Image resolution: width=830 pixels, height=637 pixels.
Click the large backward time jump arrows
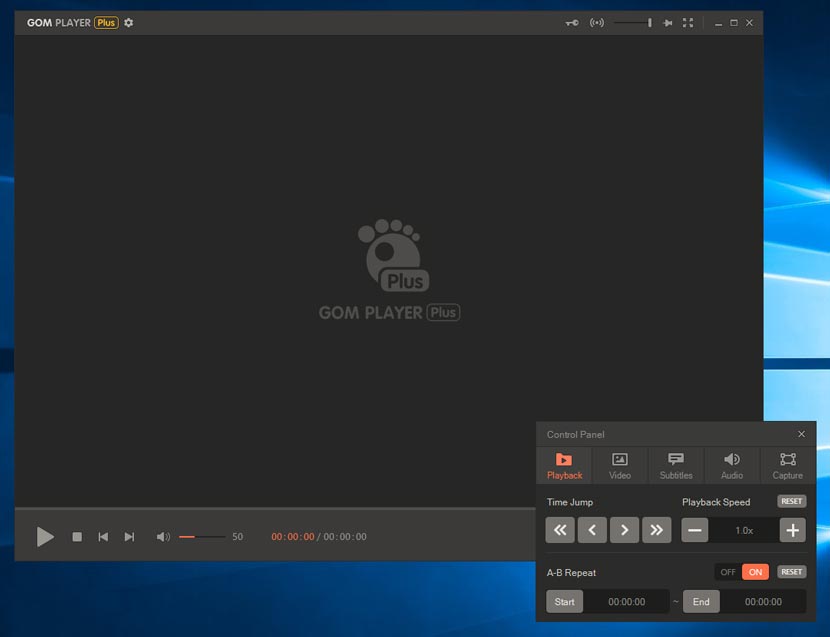[x=560, y=530]
